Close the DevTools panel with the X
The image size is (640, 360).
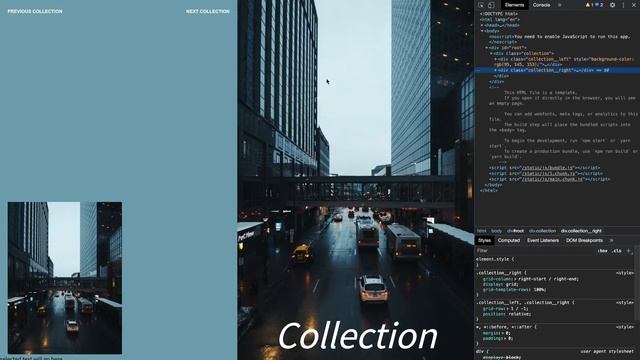tap(634, 5)
